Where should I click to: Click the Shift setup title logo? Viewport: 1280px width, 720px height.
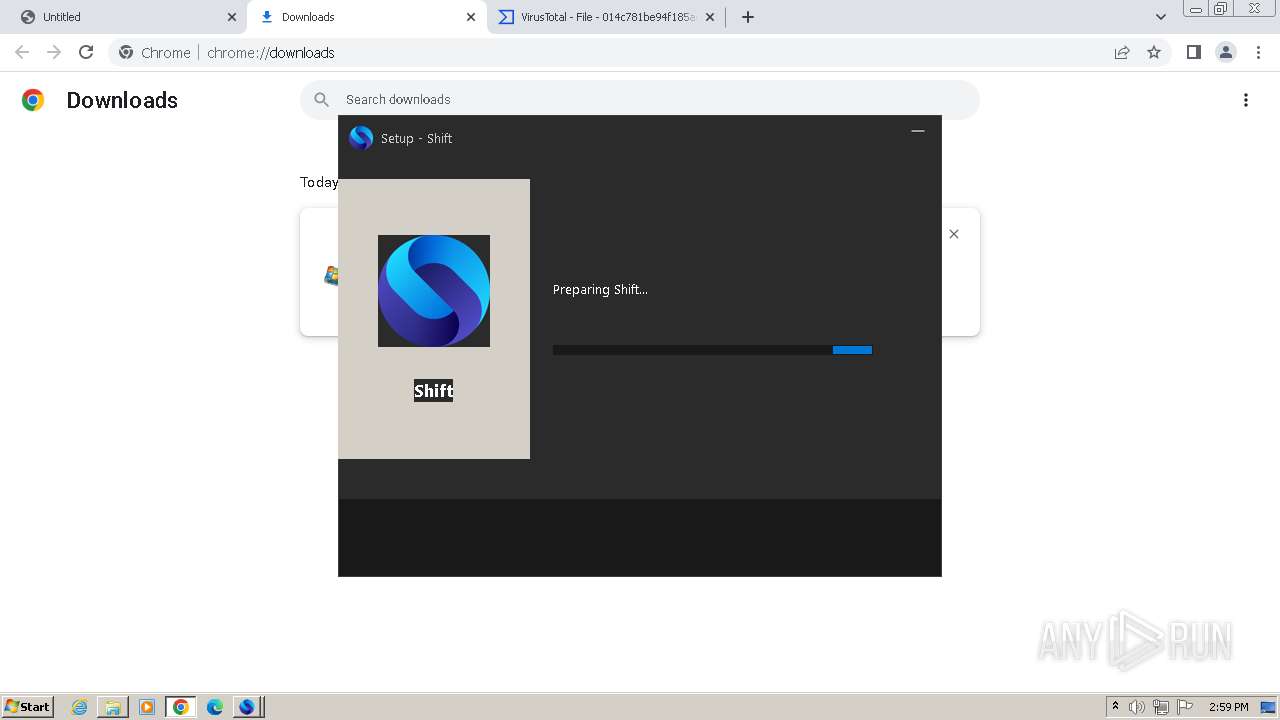pos(361,138)
